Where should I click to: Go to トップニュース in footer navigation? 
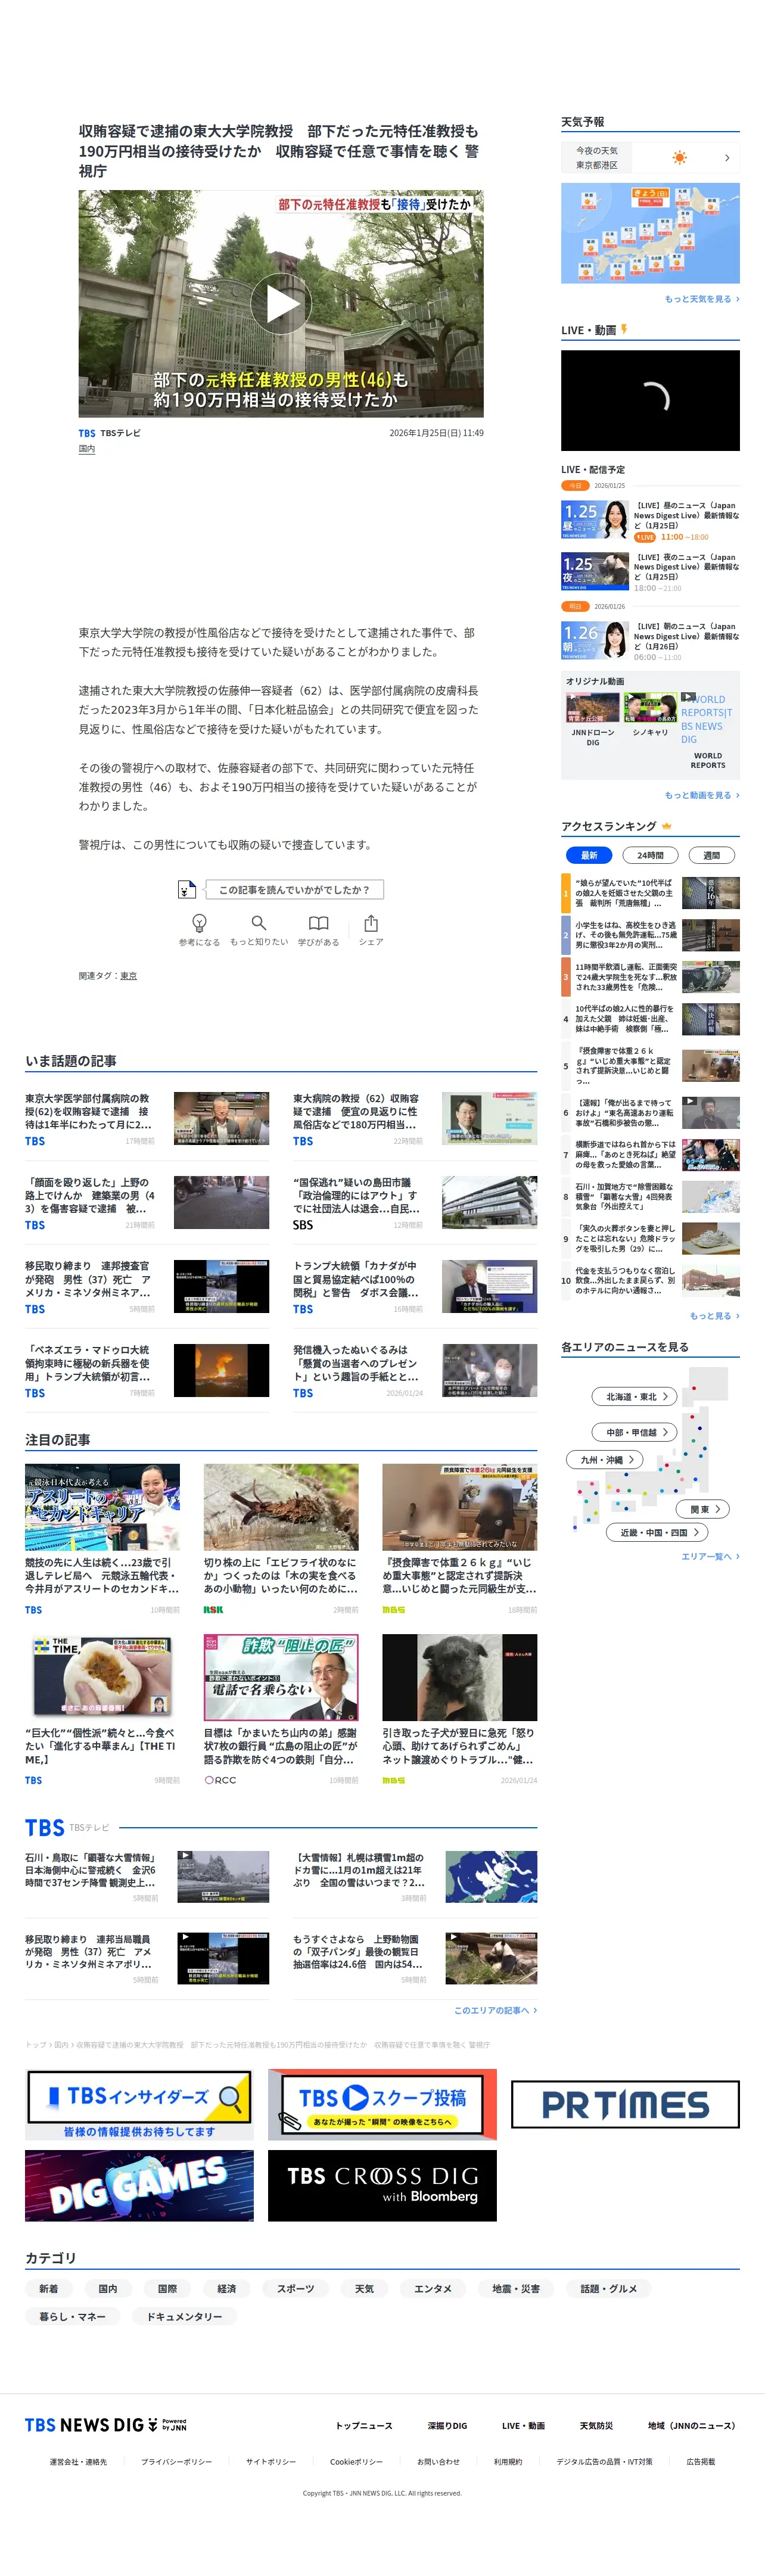364,2426
